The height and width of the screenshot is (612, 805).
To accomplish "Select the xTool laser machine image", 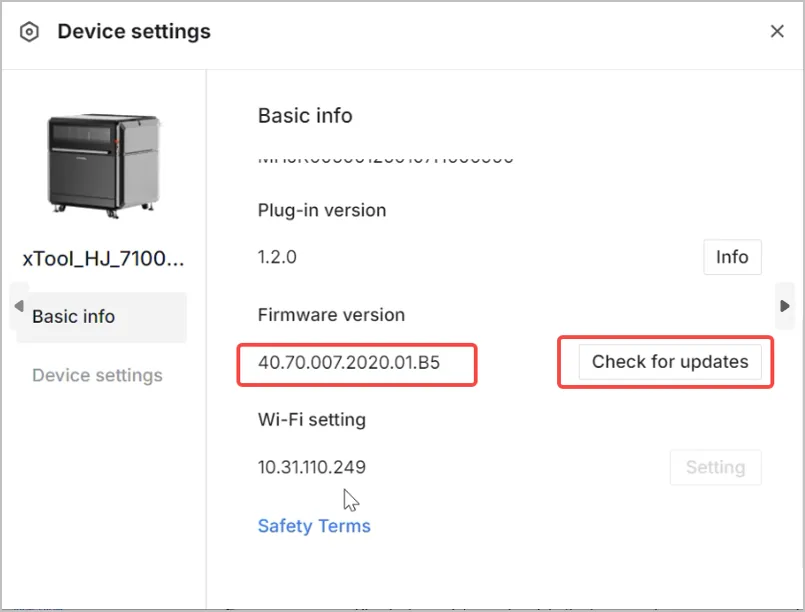I will [104, 166].
